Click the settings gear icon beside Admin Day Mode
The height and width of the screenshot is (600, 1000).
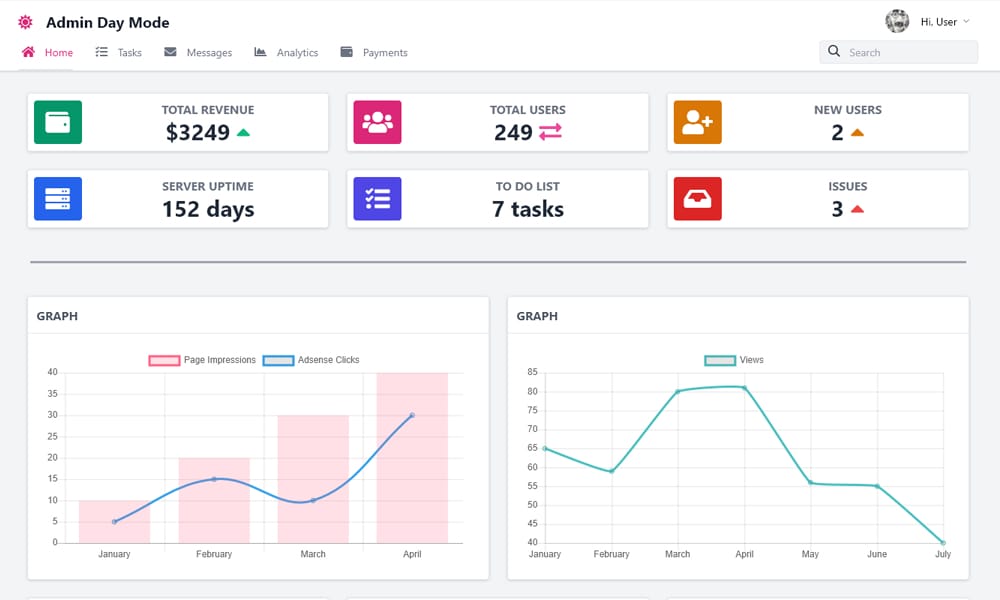24,21
